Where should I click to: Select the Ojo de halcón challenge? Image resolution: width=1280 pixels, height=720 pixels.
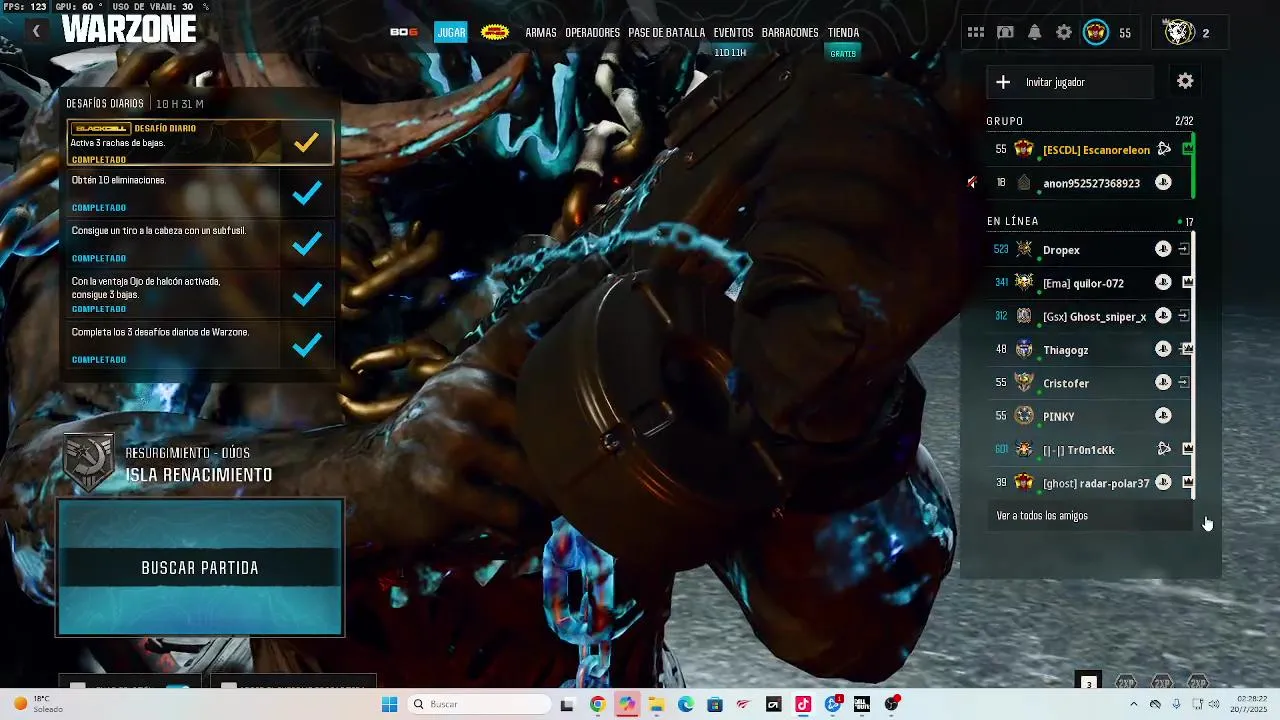click(200, 294)
